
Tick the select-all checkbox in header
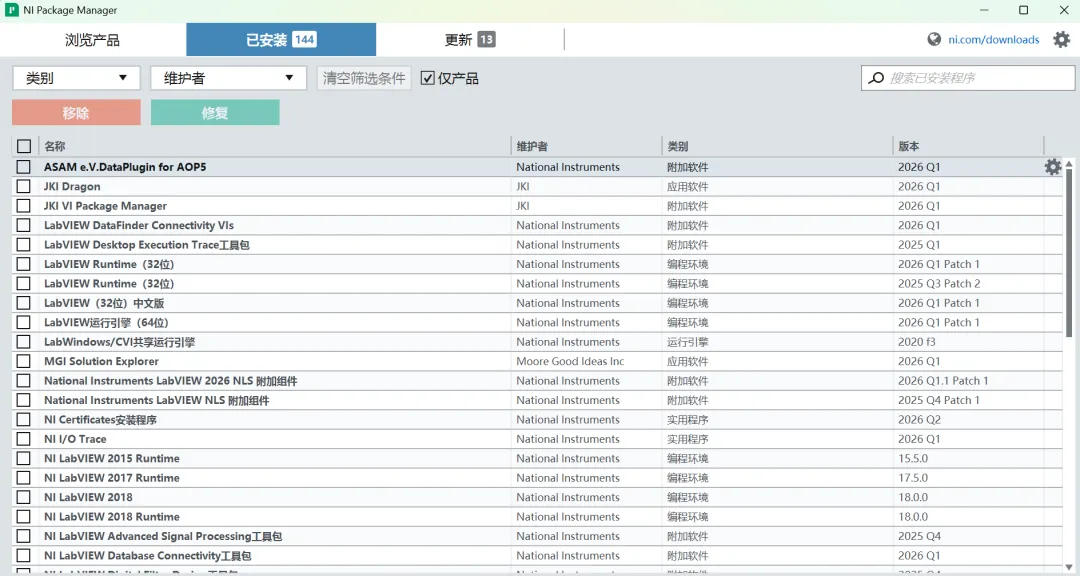click(x=24, y=146)
